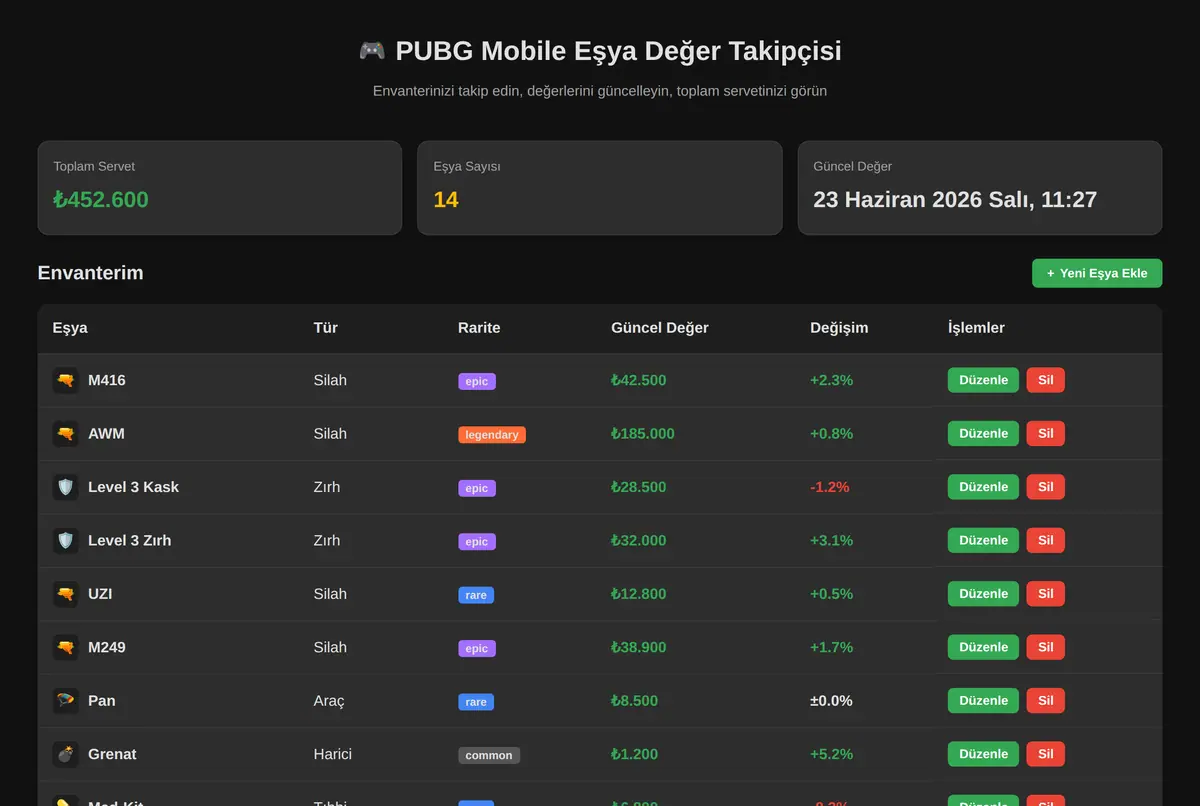Screen dimensions: 1200x806
Task: Delete the M416 row with Sil
Action: [1045, 380]
